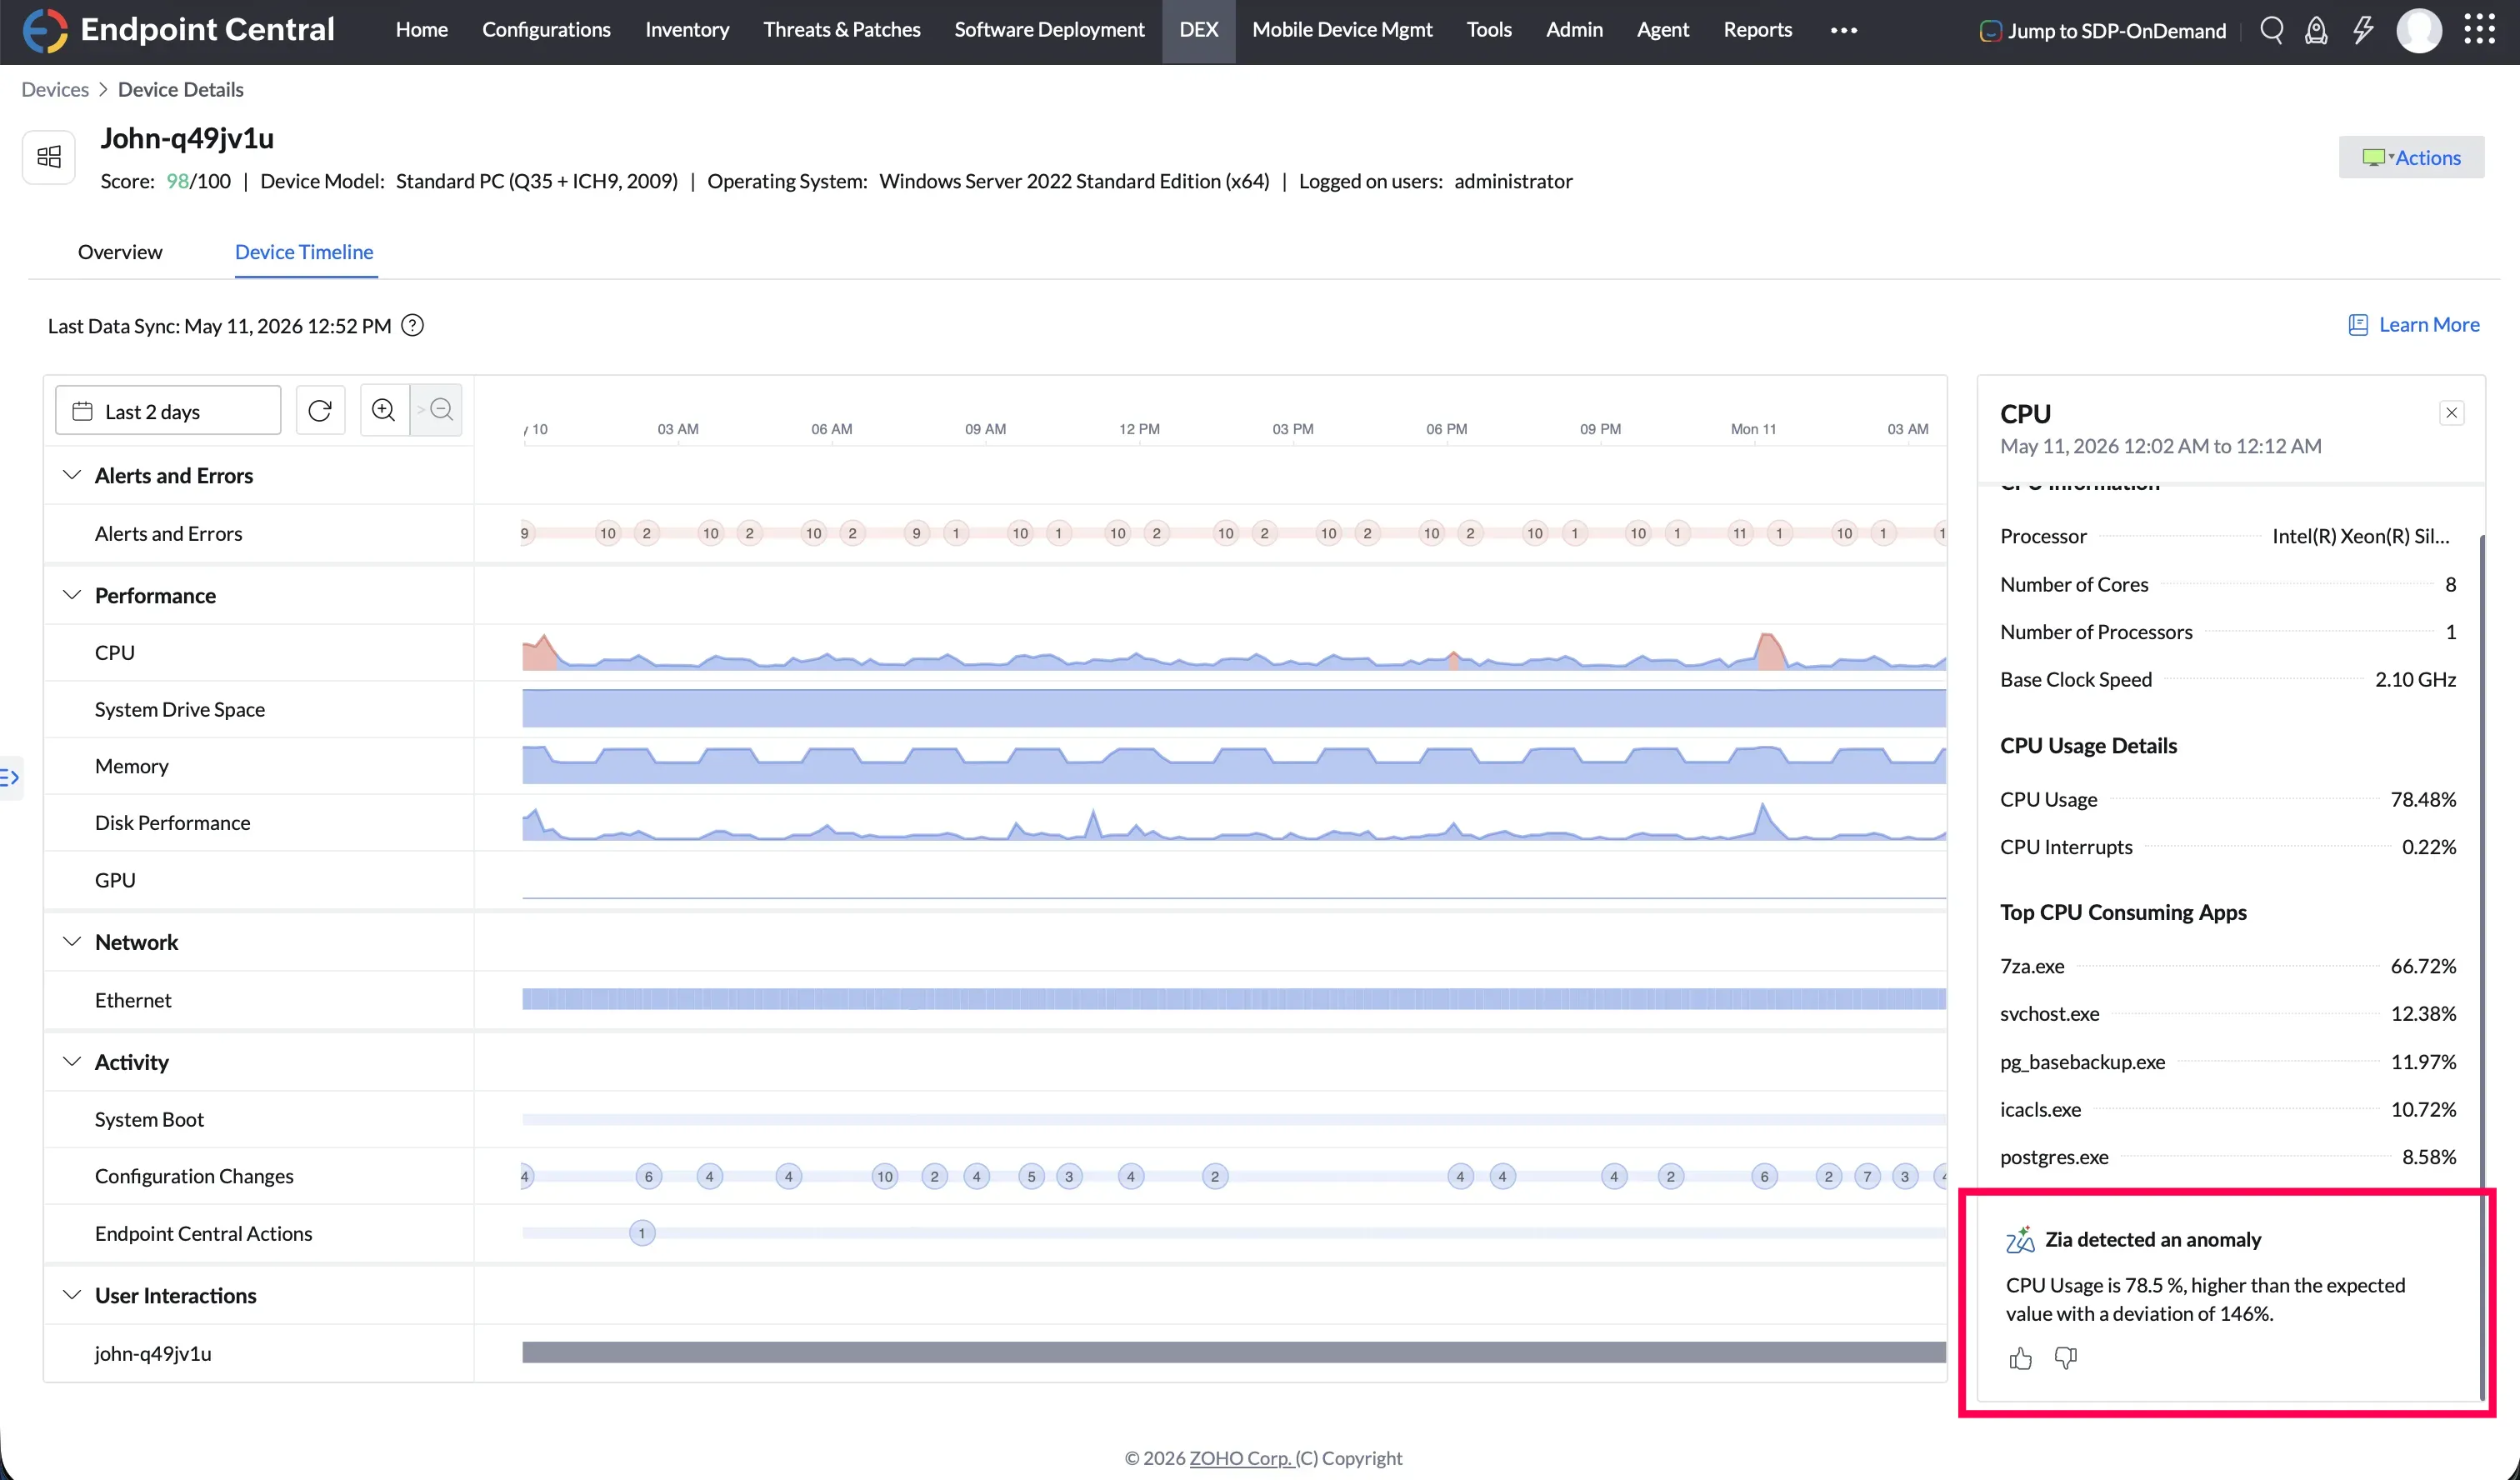2520x1480 pixels.
Task: Open the ZOHO Corp. footer link
Action: coord(1240,1458)
